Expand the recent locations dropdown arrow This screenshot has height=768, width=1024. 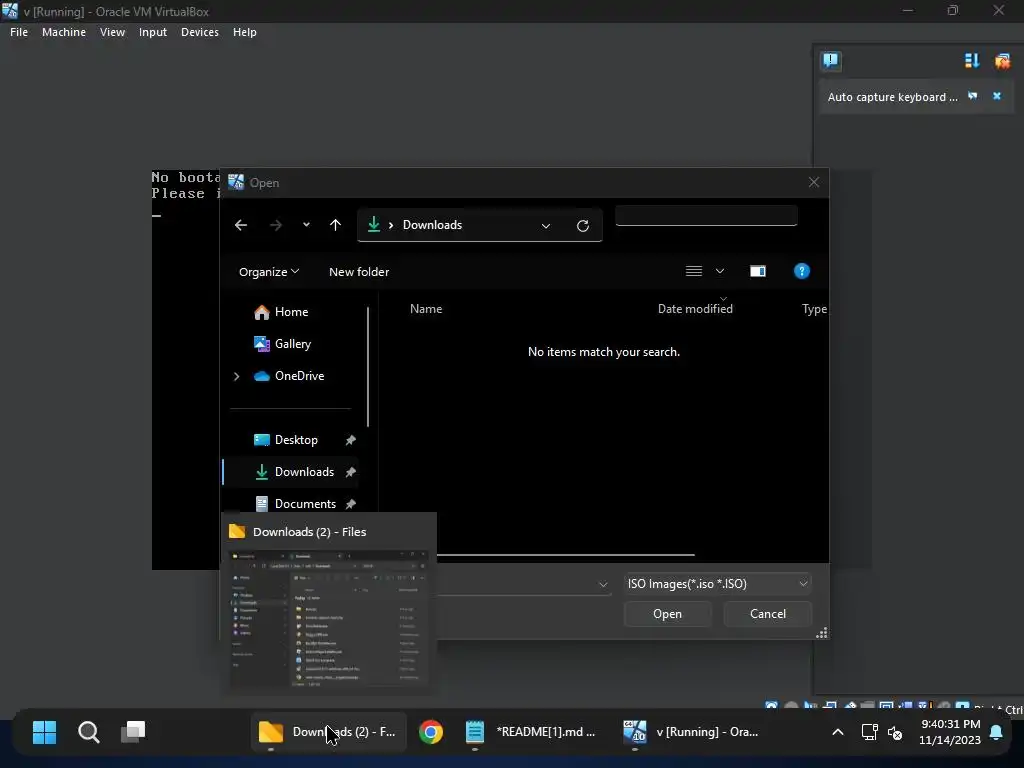[x=306, y=225]
